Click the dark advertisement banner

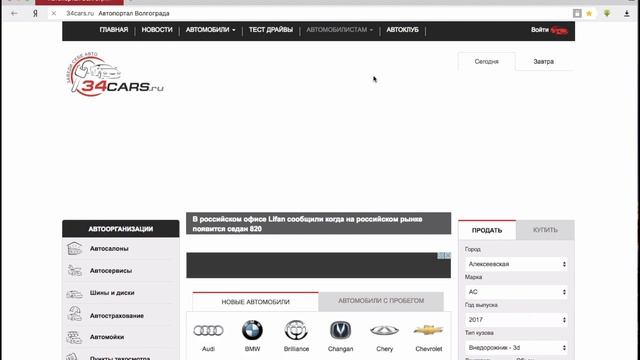tap(318, 265)
